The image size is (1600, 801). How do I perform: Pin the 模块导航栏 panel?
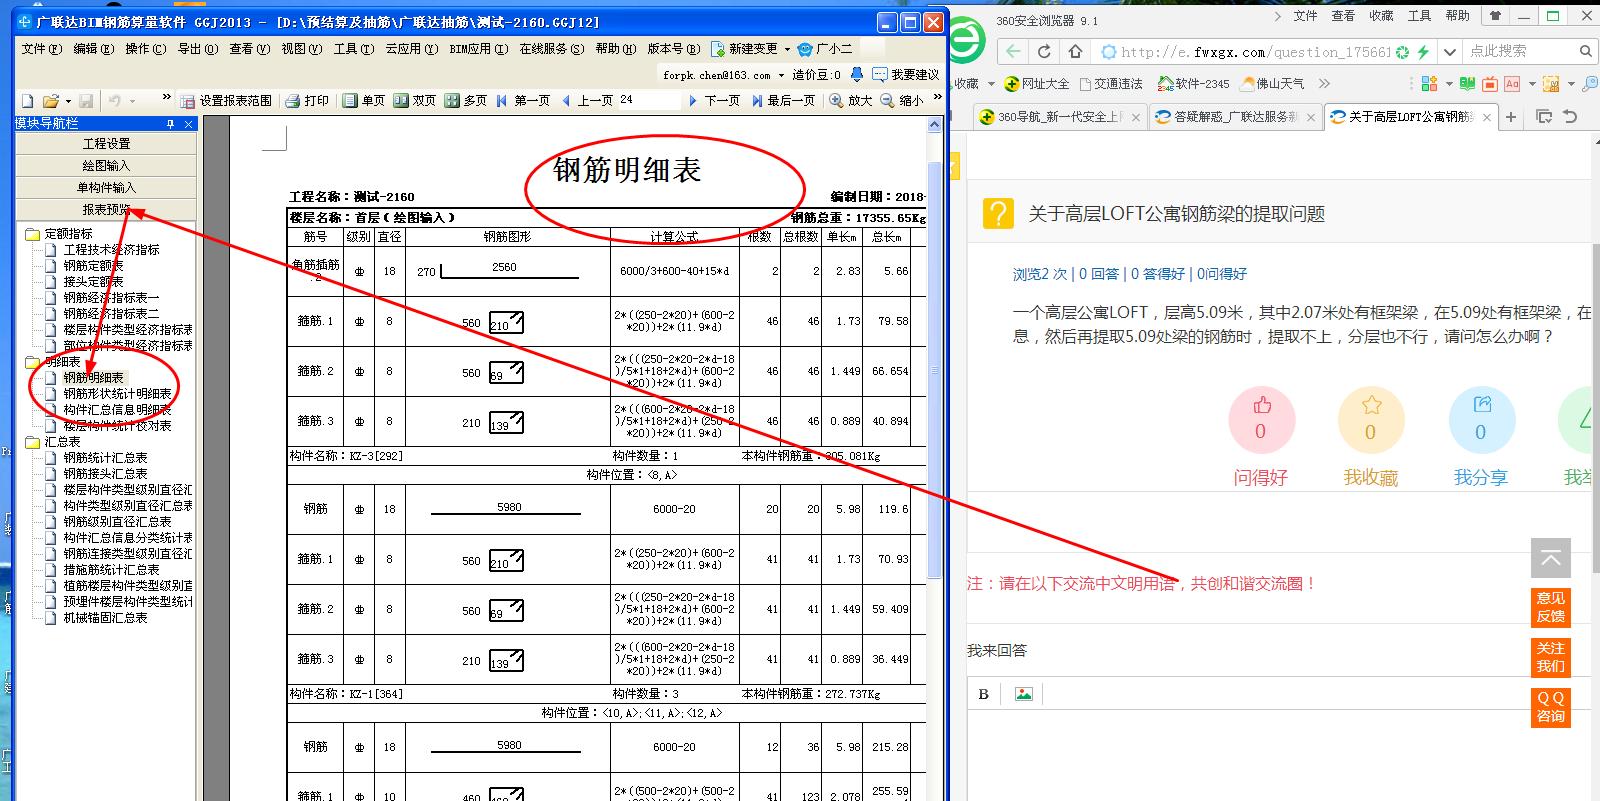point(170,123)
